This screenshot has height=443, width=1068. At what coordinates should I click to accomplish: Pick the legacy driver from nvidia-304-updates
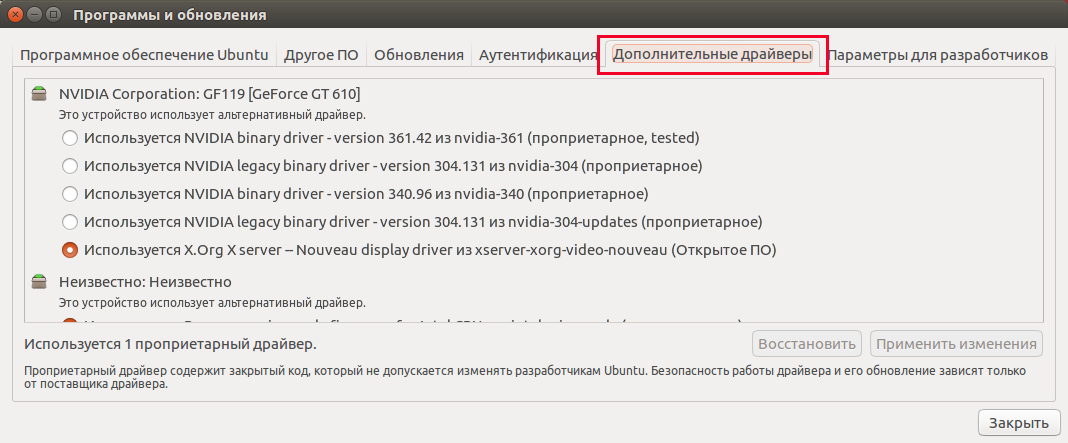point(70,221)
